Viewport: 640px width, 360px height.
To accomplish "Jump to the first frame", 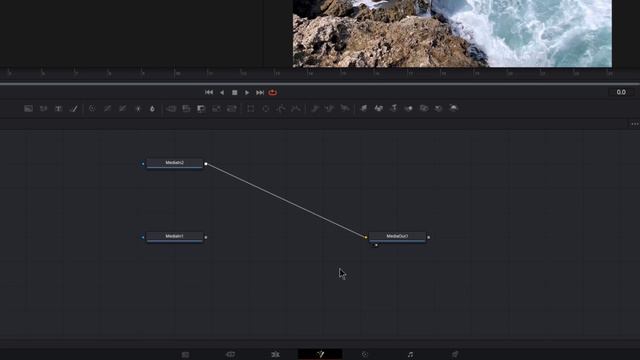I will coord(209,93).
